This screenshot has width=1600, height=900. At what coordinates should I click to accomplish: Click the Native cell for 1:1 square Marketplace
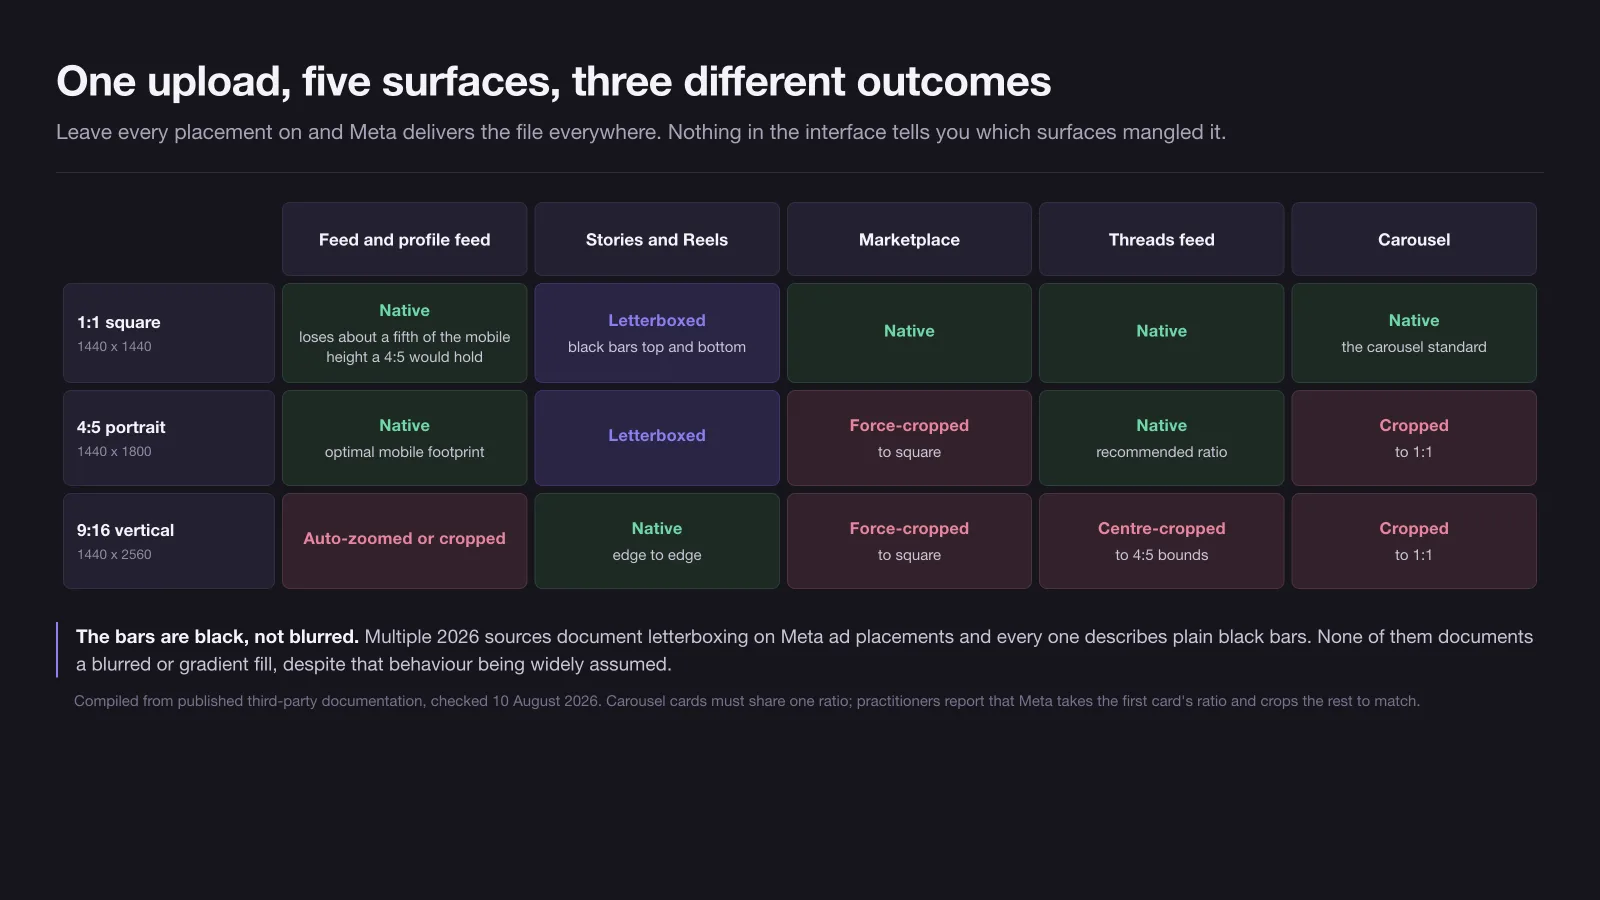(x=909, y=333)
